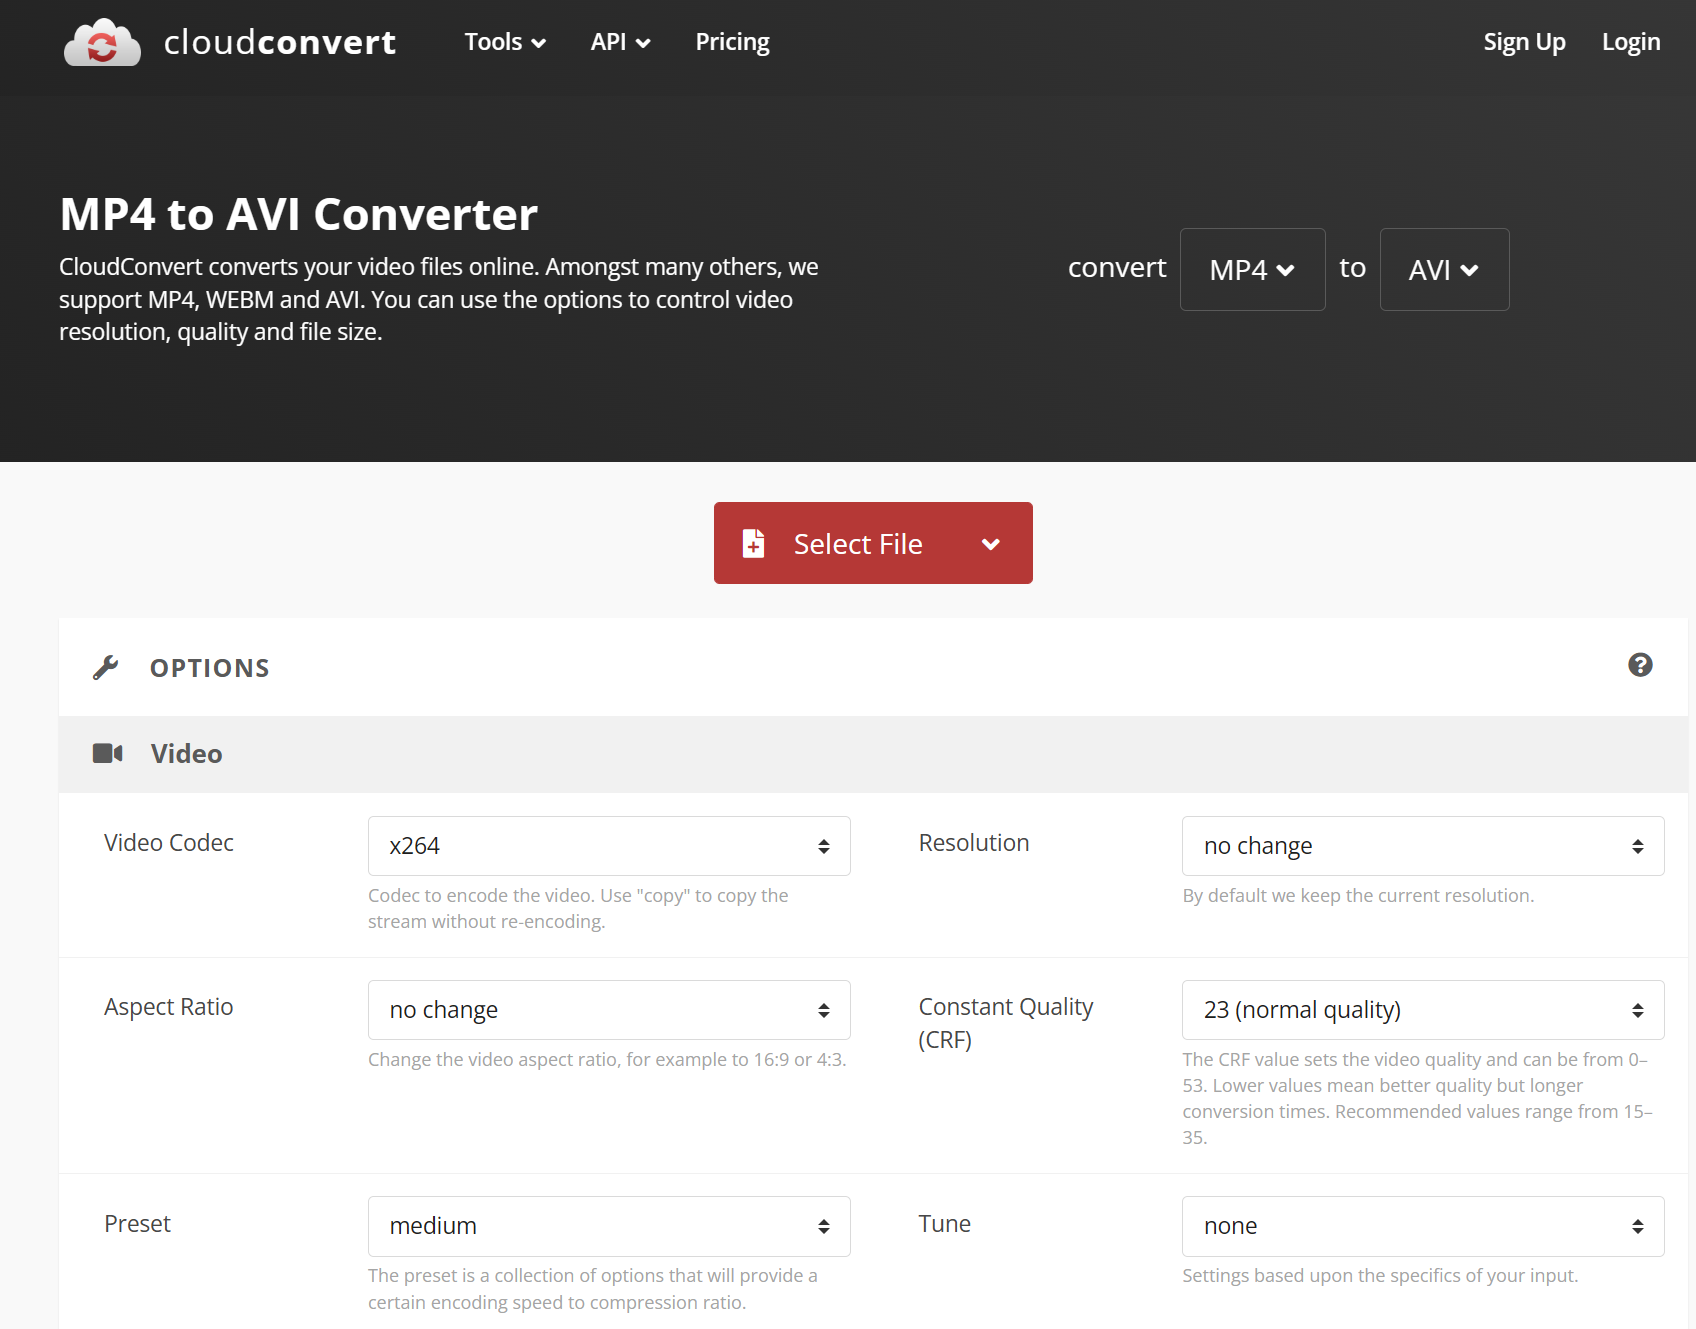The image size is (1696, 1329).
Task: Click the OPTIONS section title
Action: click(x=210, y=668)
